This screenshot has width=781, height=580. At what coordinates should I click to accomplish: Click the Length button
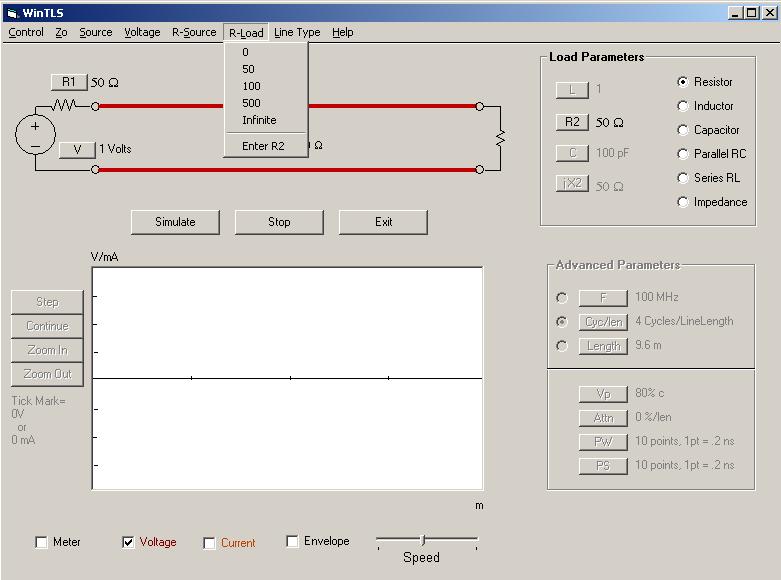point(603,346)
